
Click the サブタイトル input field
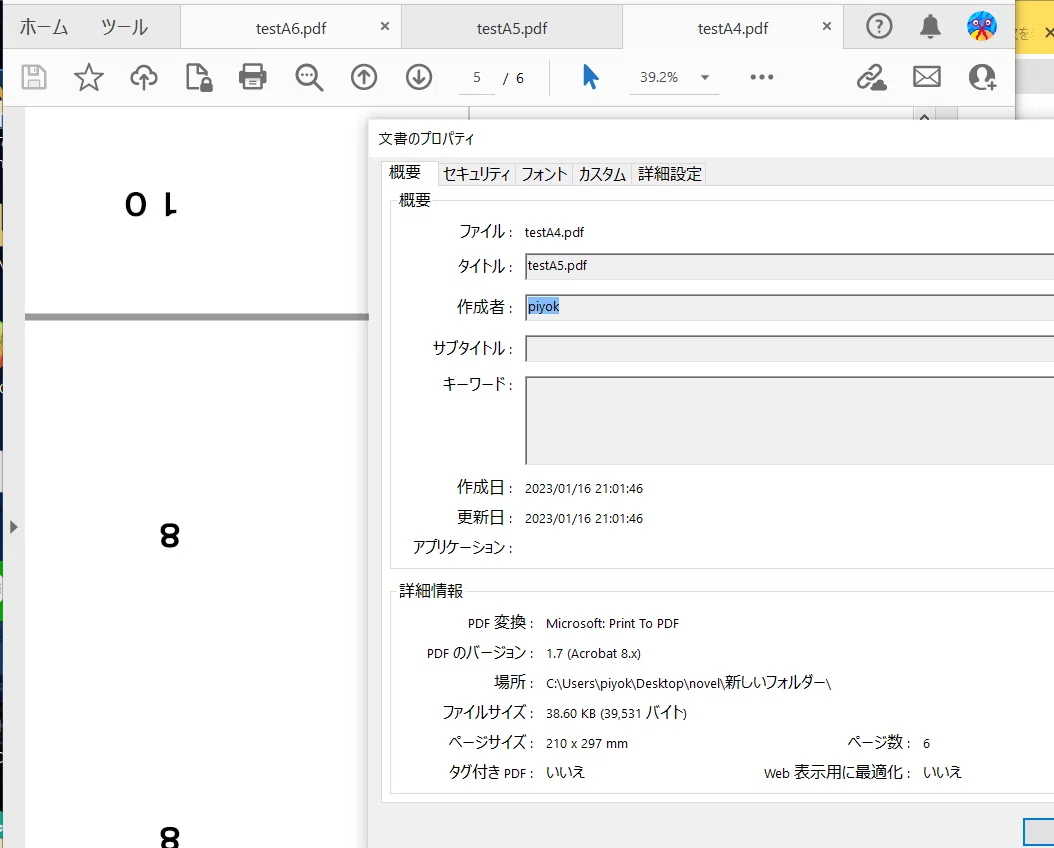[789, 349]
